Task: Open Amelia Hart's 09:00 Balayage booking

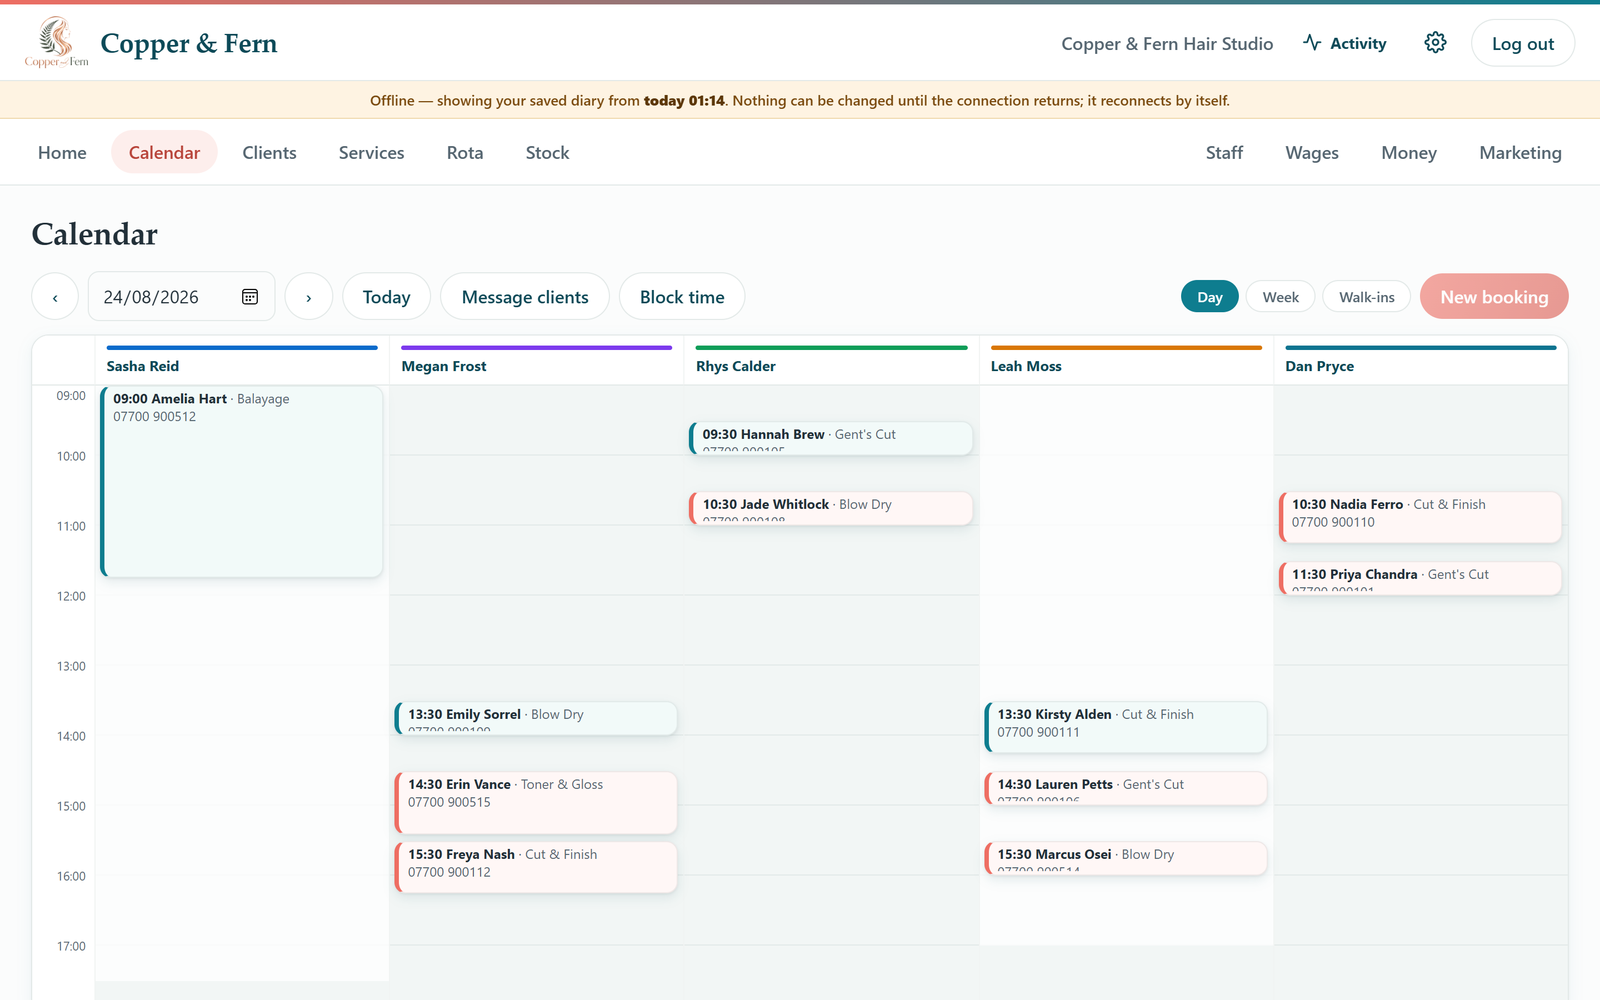Action: coord(241,482)
